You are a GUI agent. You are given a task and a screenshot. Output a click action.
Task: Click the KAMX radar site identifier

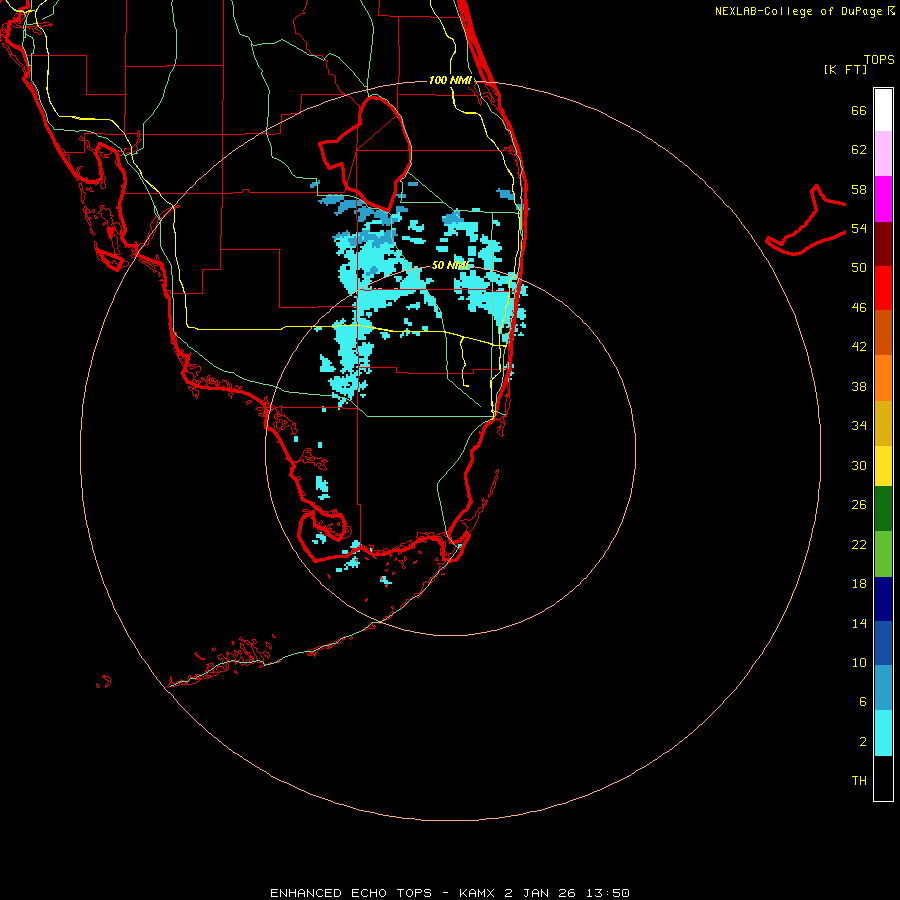click(x=479, y=893)
